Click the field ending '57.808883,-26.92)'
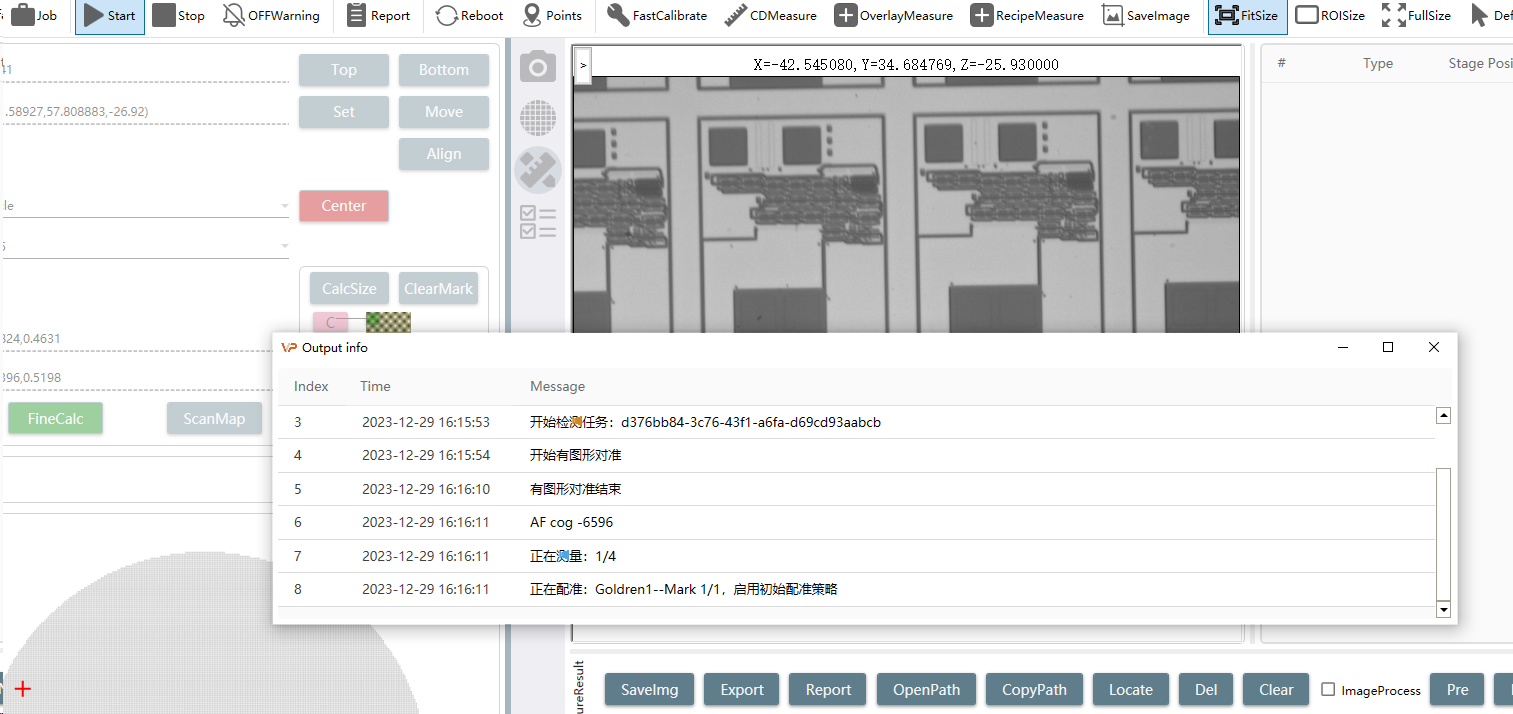This screenshot has height=714, width=1513. pos(146,112)
